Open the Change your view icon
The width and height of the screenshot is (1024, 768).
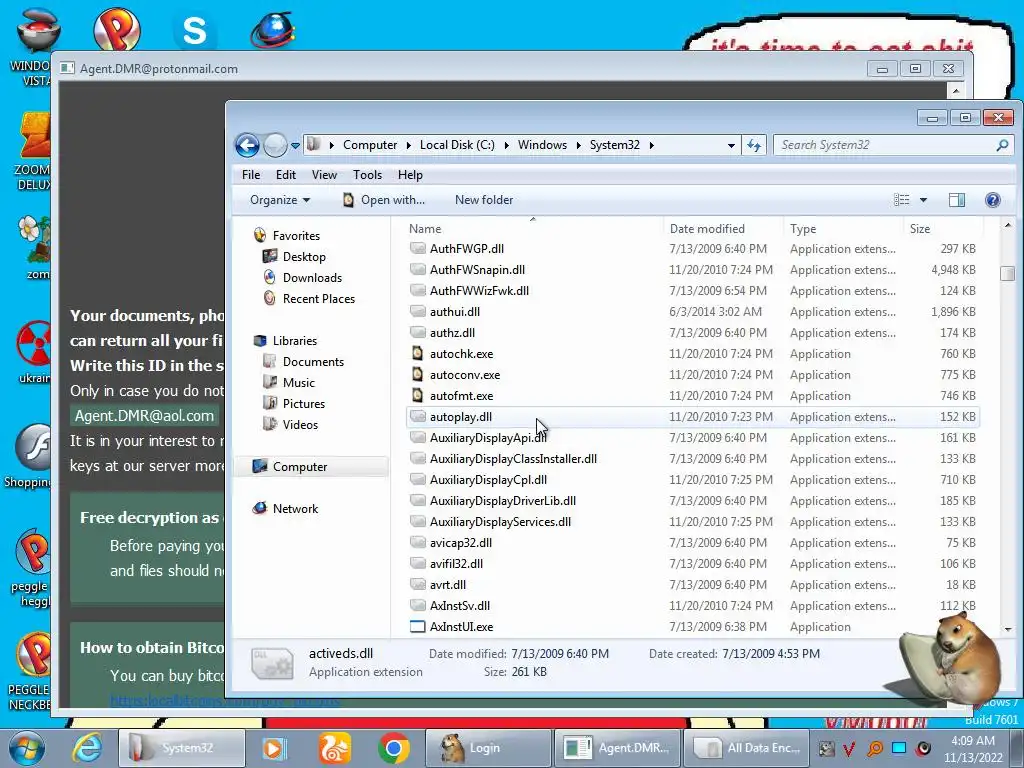(901, 200)
